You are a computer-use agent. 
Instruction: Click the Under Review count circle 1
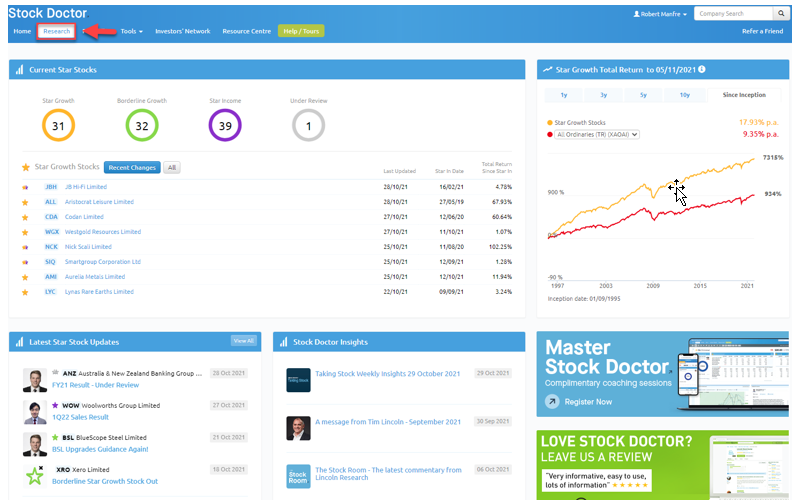(x=308, y=125)
